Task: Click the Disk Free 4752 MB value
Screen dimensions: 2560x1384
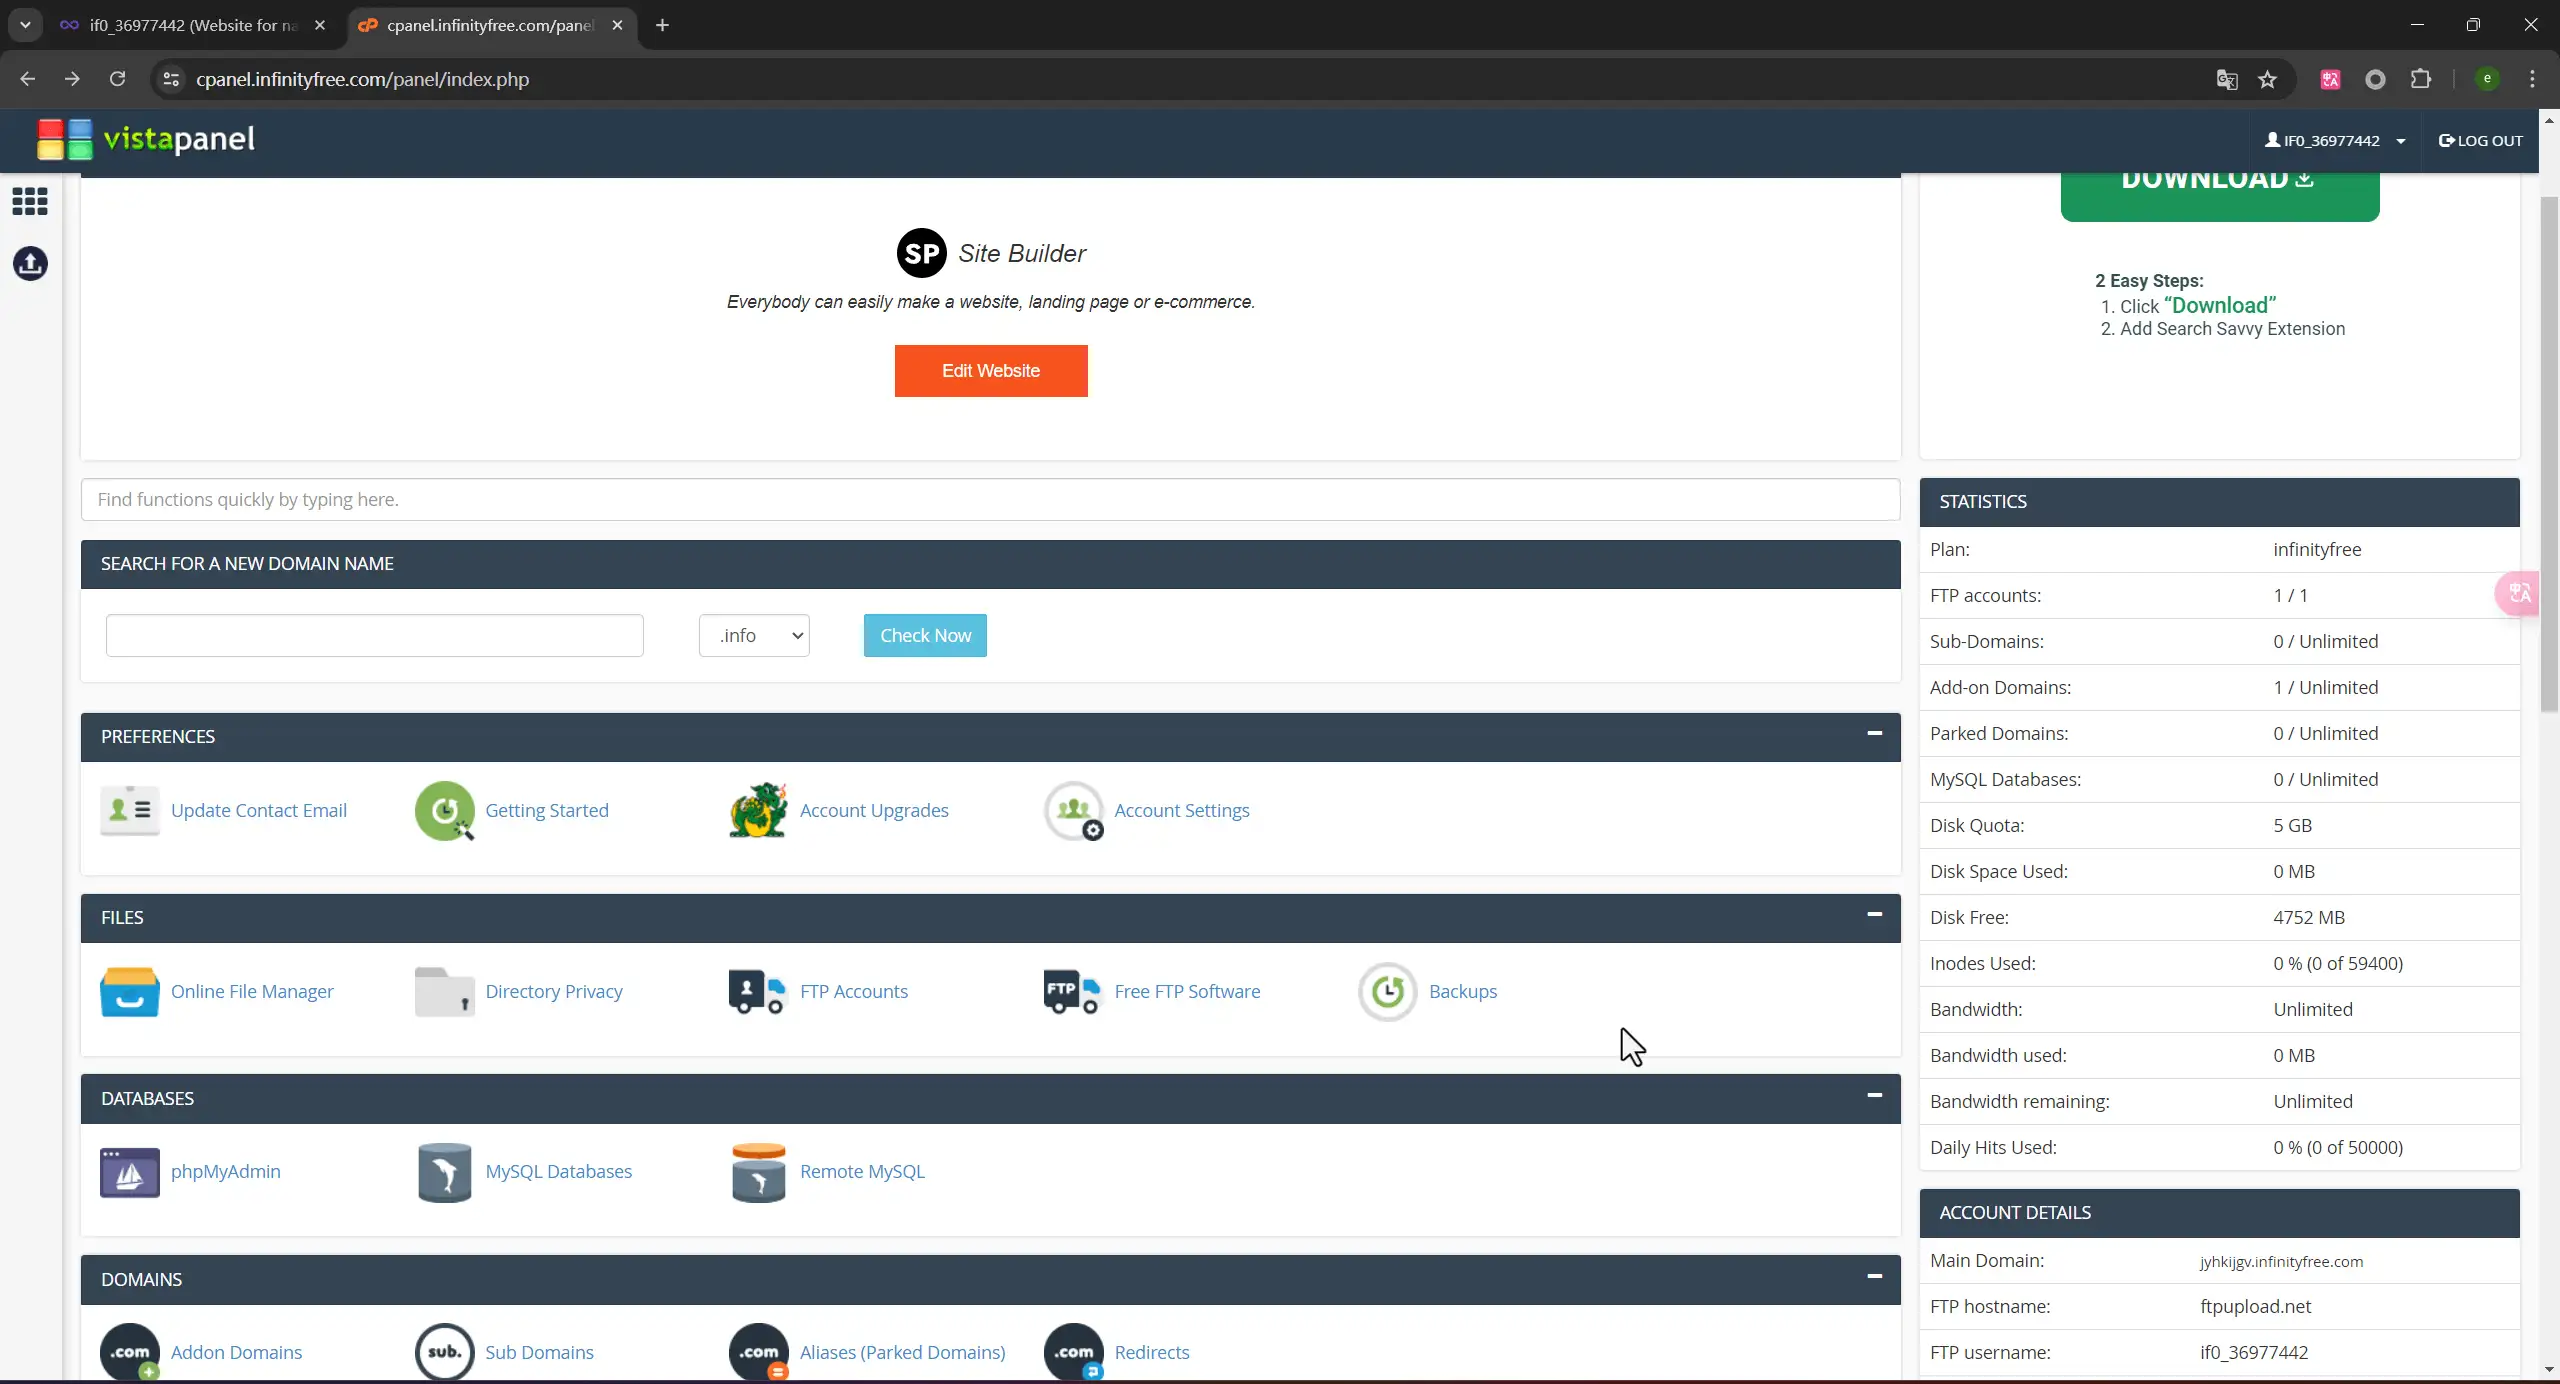Action: coord(2309,917)
